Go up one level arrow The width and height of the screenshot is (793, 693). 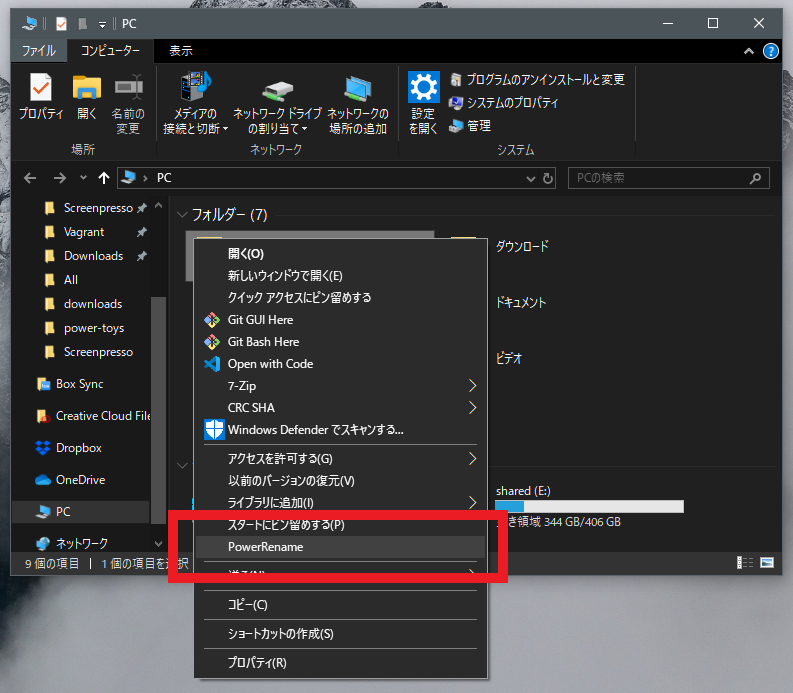pyautogui.click(x=104, y=178)
